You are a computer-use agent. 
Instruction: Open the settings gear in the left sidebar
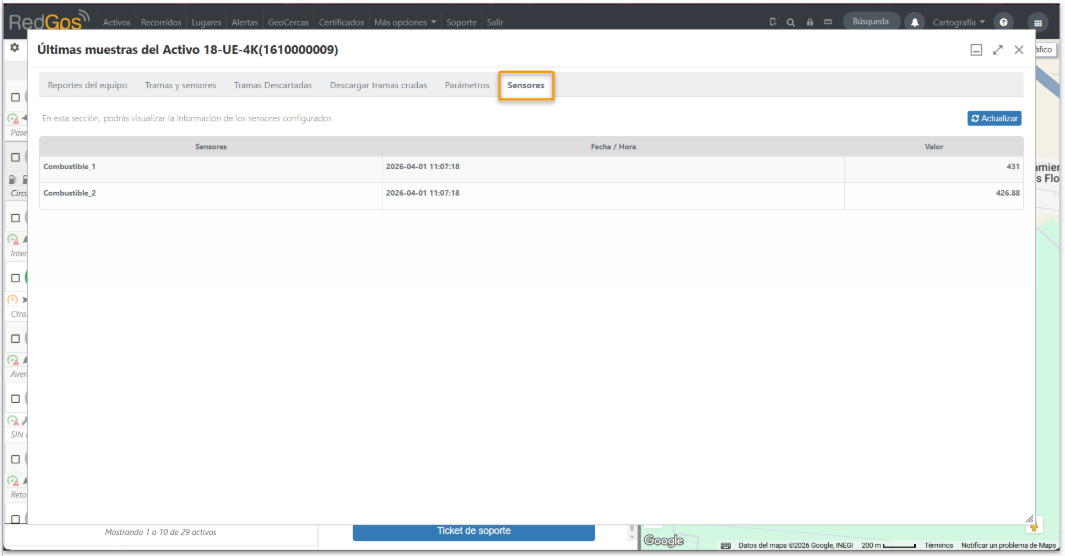[x=14, y=48]
